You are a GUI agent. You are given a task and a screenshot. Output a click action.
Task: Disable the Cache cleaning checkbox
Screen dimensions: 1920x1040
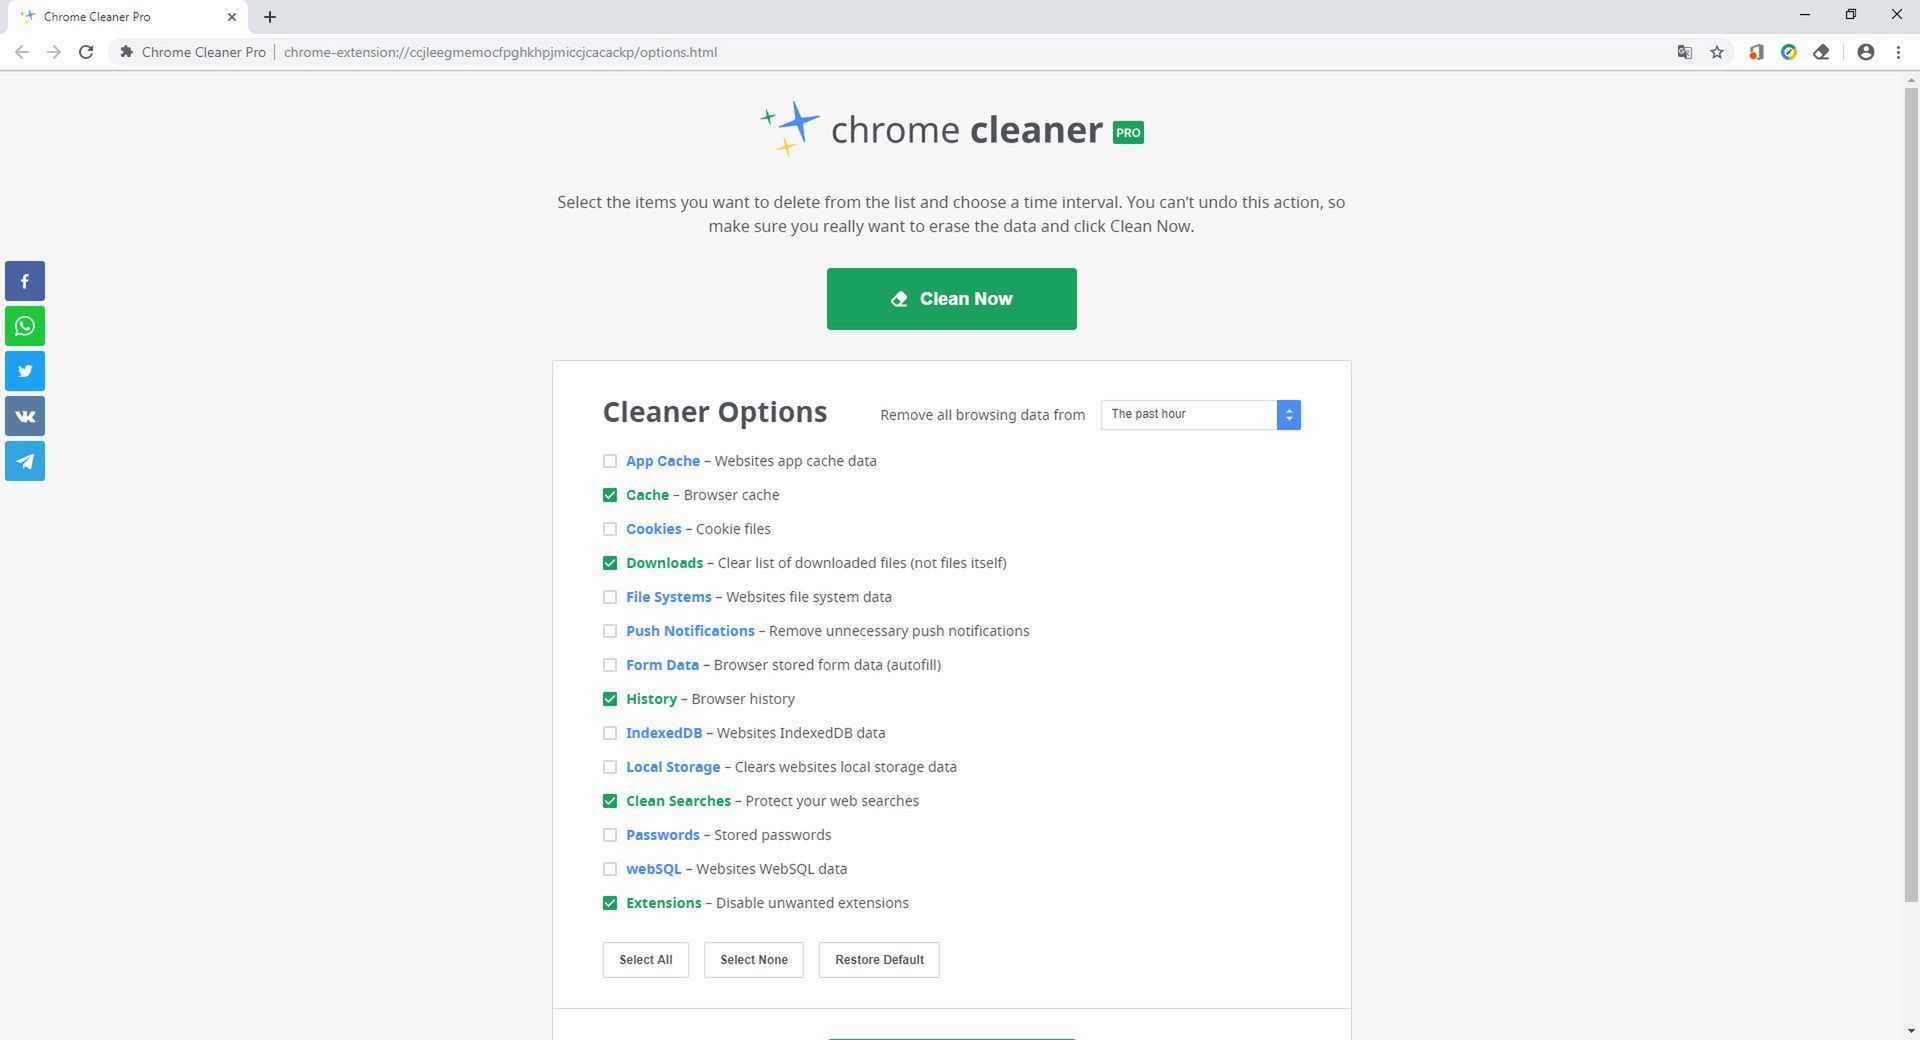pyautogui.click(x=610, y=495)
